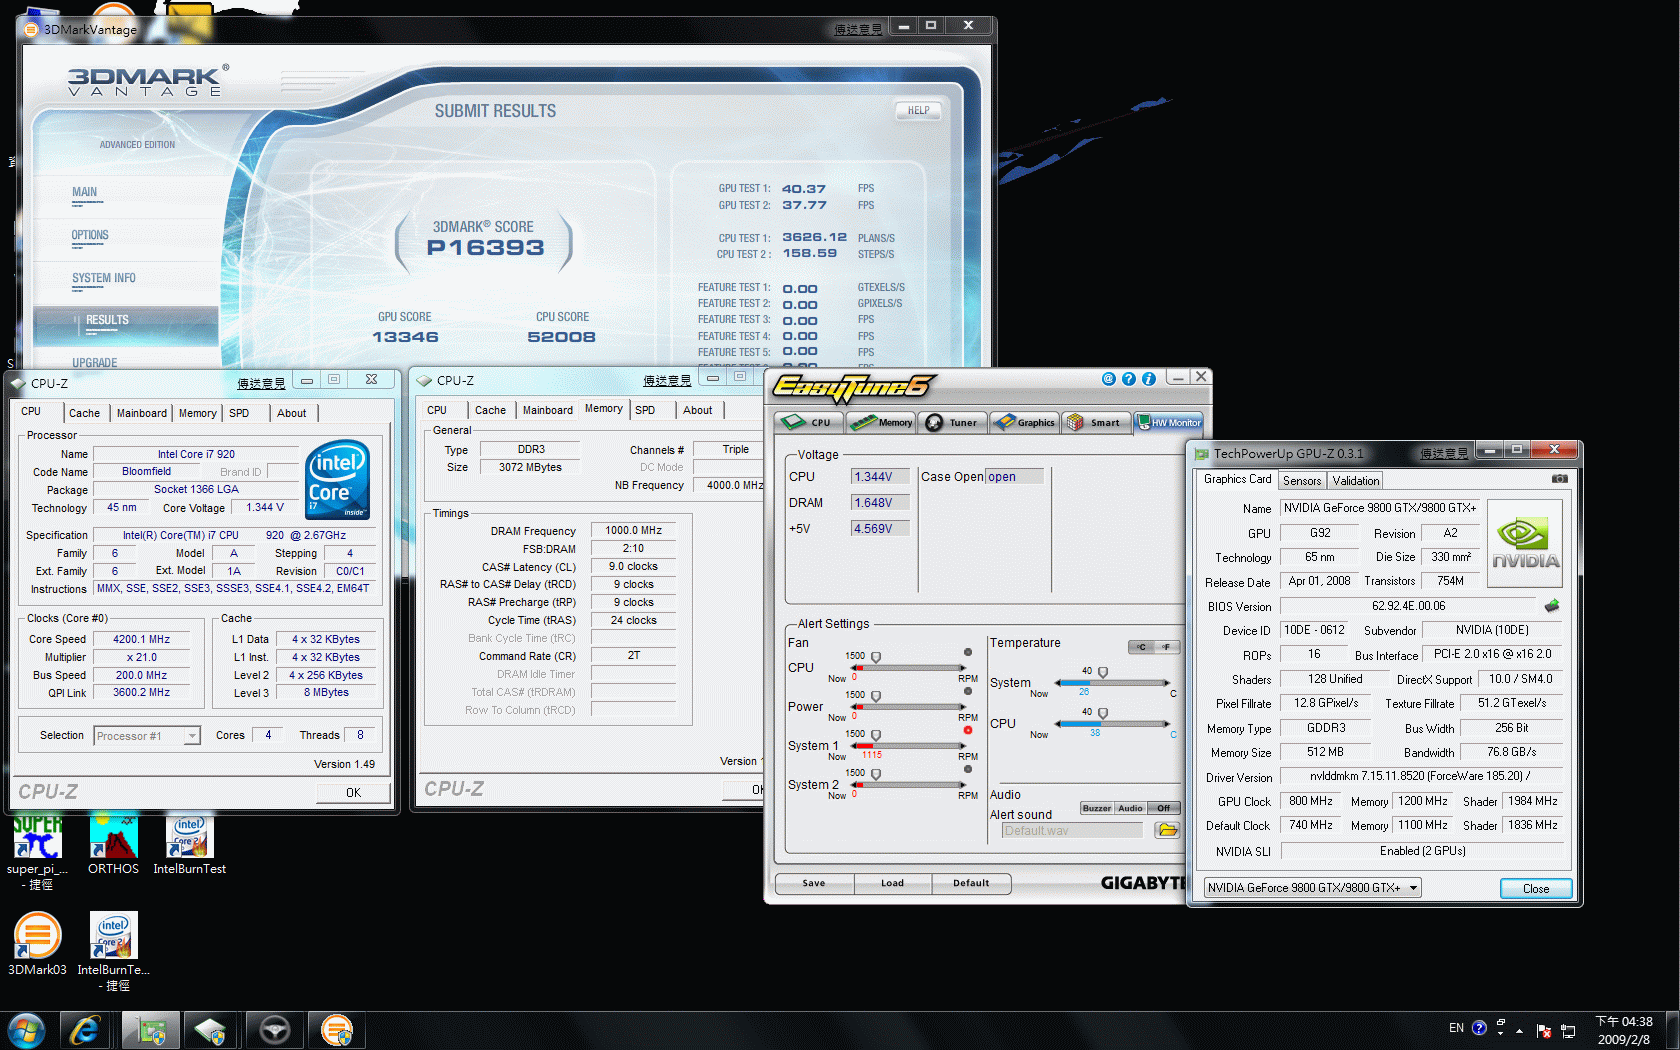Viewport: 1680px width, 1050px height.
Task: Click Show desktop strip at taskbar end
Action: pos(1672,1030)
